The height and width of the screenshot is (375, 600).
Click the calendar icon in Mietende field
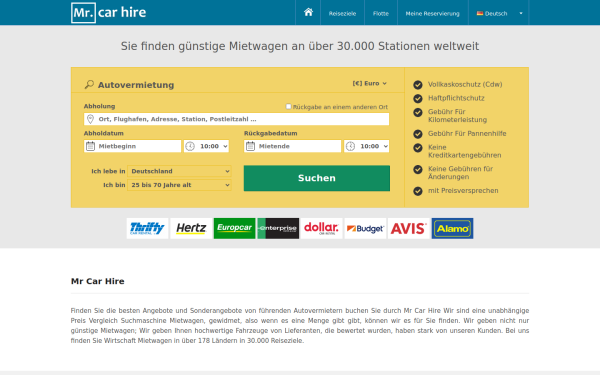coord(250,146)
